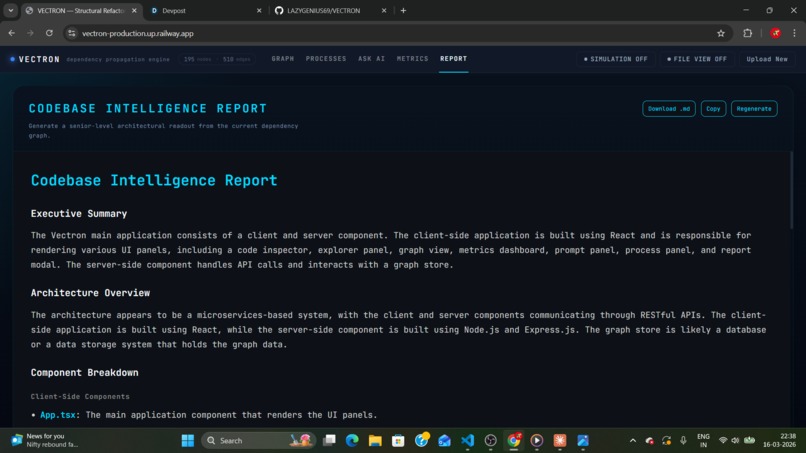Viewport: 806px width, 453px height.
Task: Open the tab search dropdown arrow
Action: 10,10
